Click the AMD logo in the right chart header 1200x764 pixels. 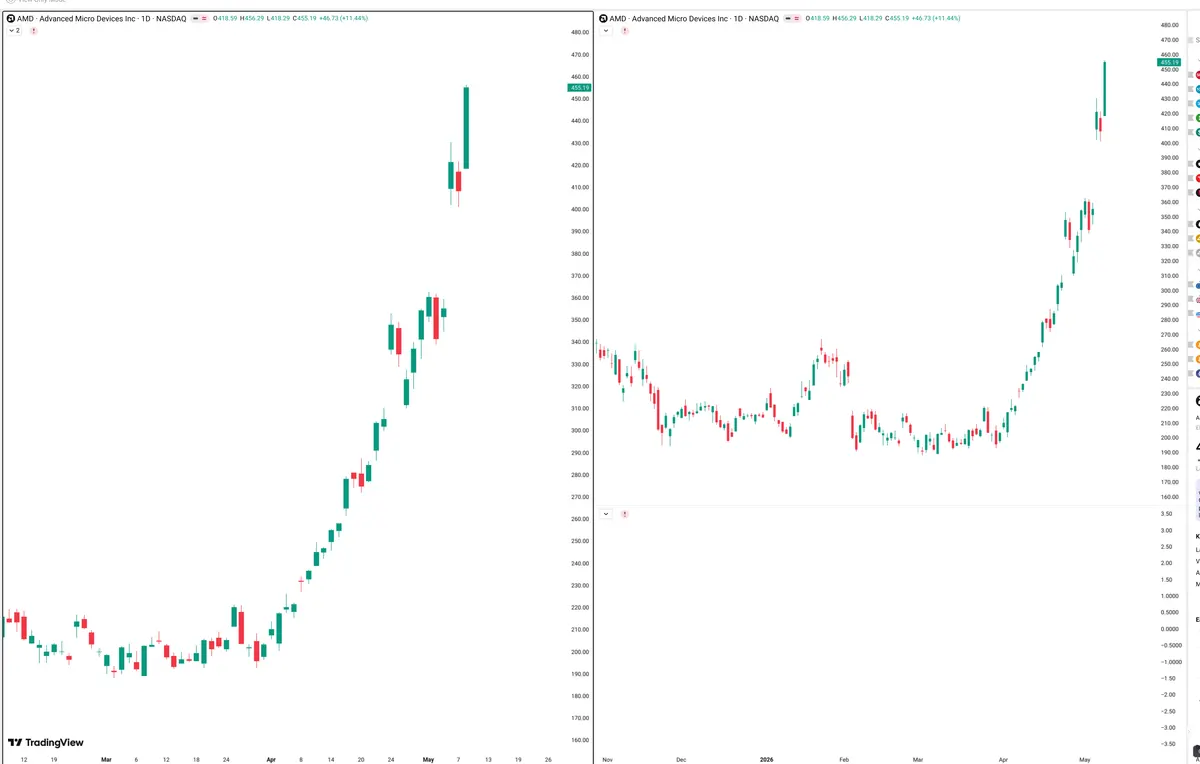pyautogui.click(x=605, y=19)
